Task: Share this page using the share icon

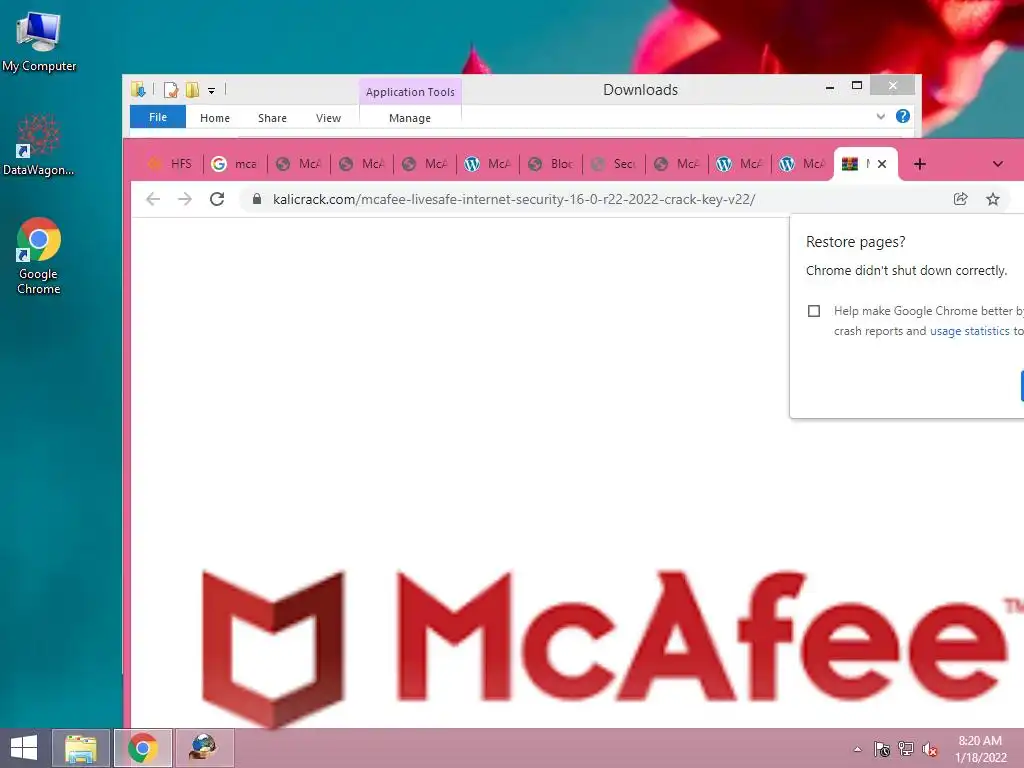Action: [960, 199]
